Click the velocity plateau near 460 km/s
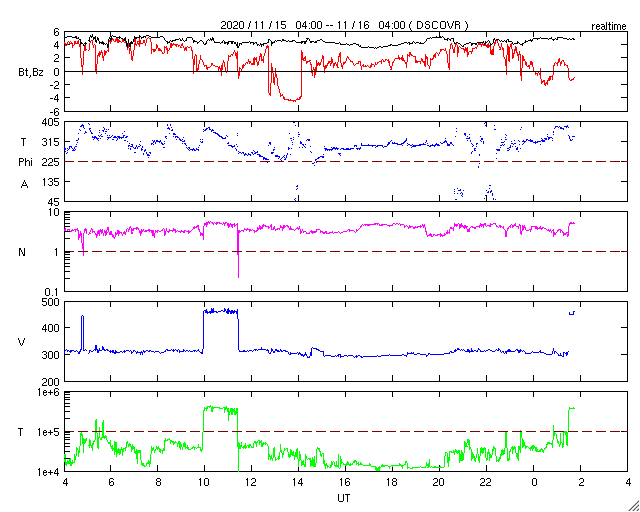 click(220, 312)
